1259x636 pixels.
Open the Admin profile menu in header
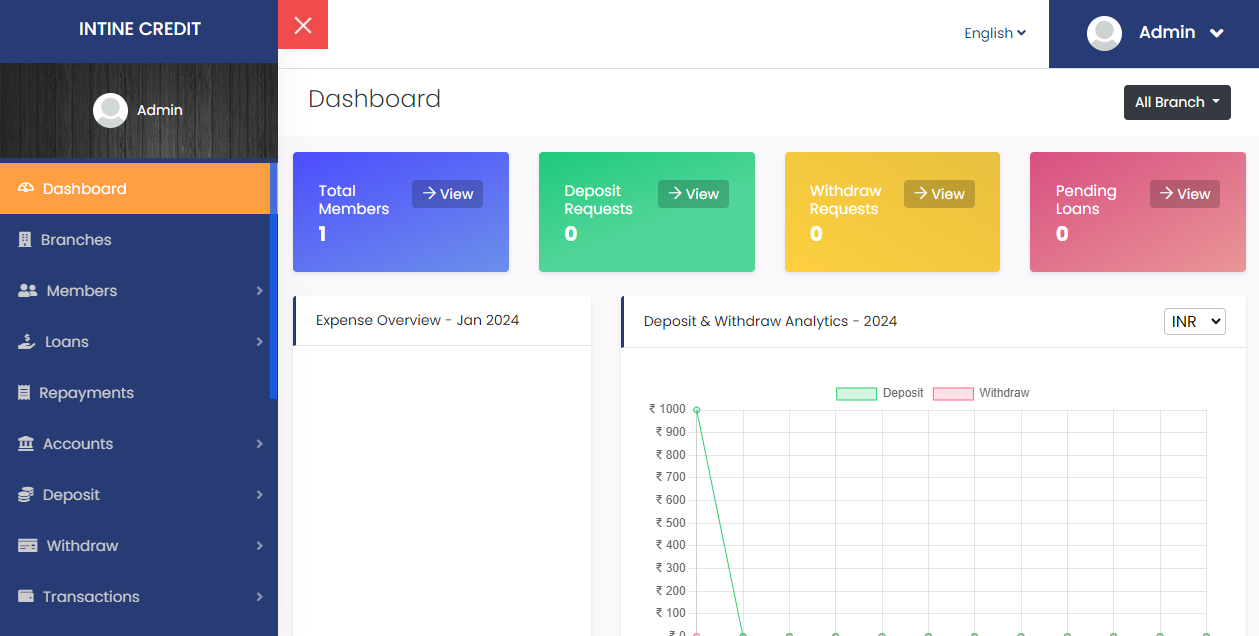1155,33
